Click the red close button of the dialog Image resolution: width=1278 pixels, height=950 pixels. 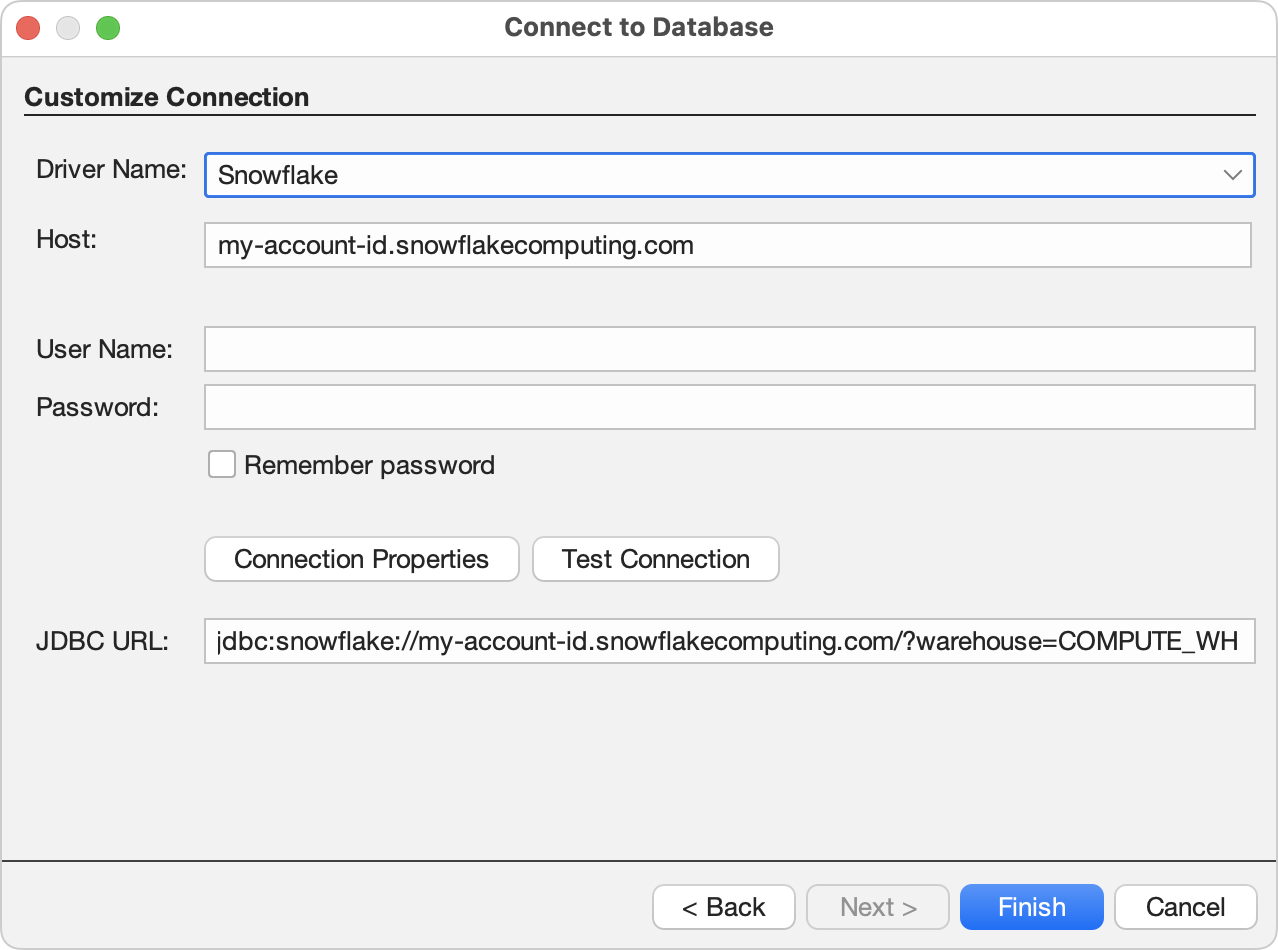pos(28,27)
